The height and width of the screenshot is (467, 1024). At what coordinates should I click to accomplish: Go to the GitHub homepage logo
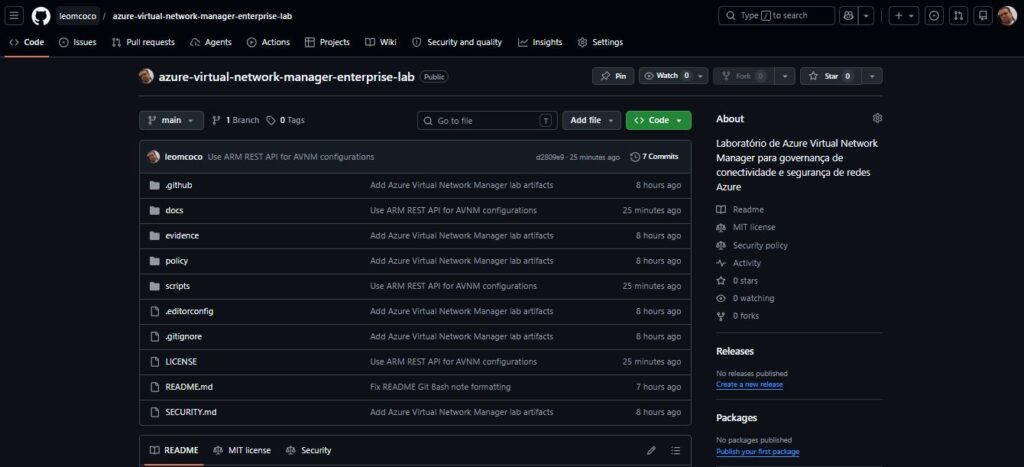point(40,16)
